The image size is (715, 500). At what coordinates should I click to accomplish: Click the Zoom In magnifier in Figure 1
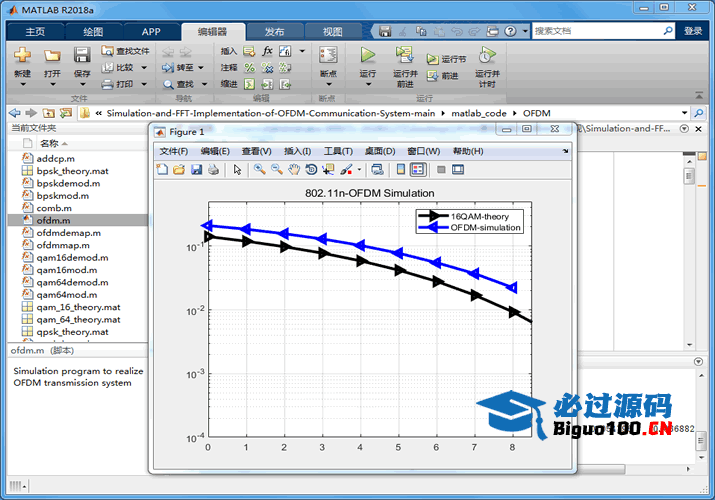pos(259,170)
